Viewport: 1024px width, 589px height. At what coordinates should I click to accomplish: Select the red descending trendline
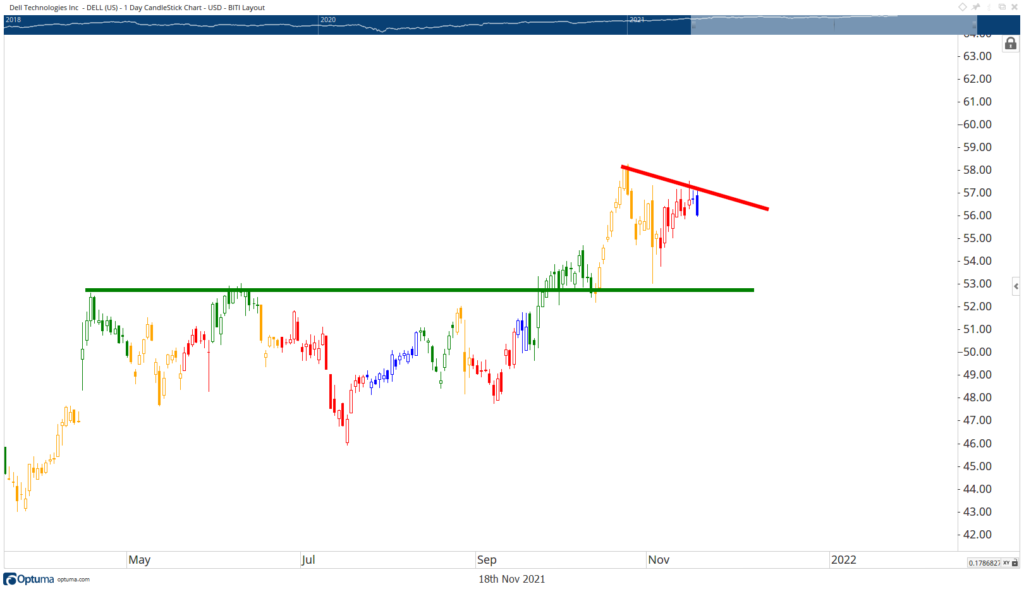tap(695, 187)
